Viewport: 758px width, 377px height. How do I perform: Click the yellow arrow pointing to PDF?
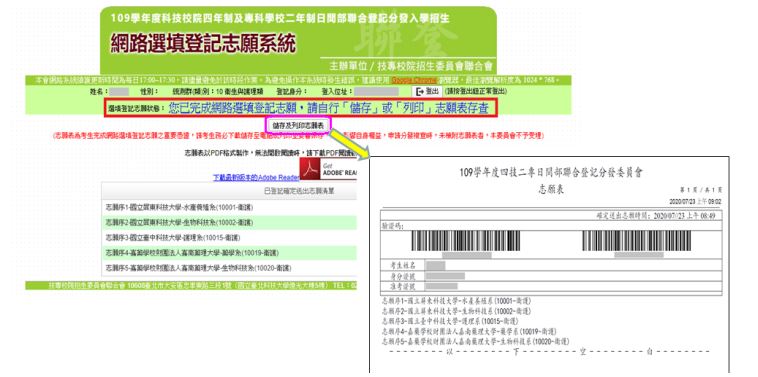click(350, 144)
